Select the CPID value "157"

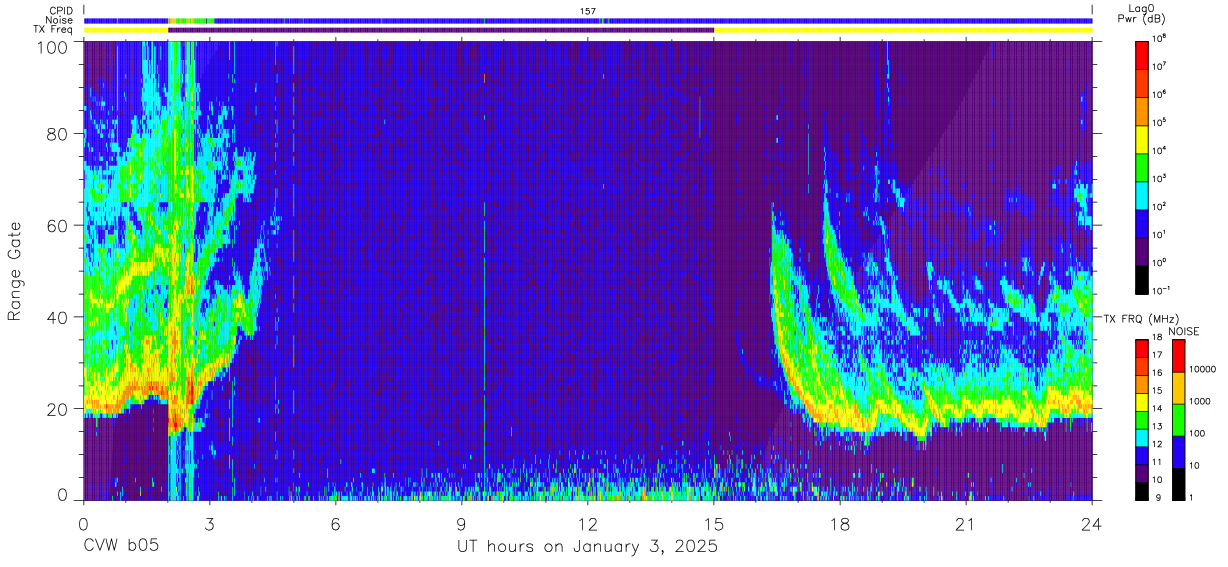tap(588, 11)
